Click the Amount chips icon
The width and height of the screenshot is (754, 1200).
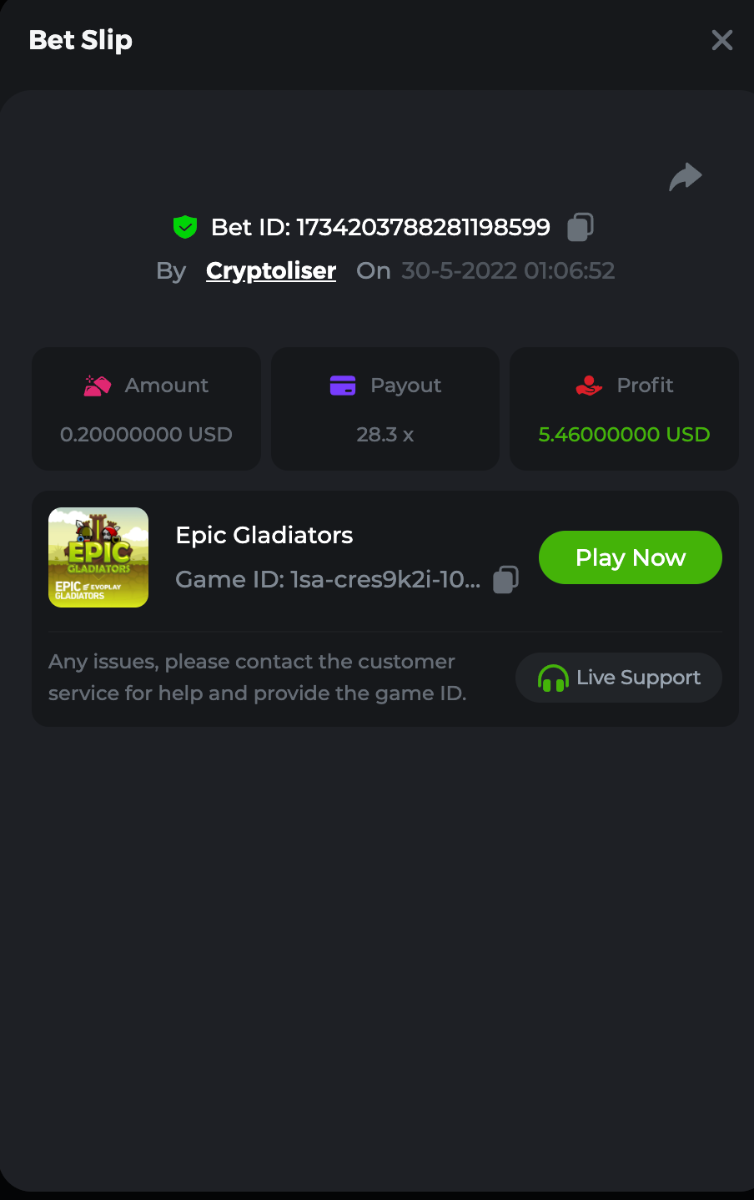pyautogui.click(x=97, y=386)
